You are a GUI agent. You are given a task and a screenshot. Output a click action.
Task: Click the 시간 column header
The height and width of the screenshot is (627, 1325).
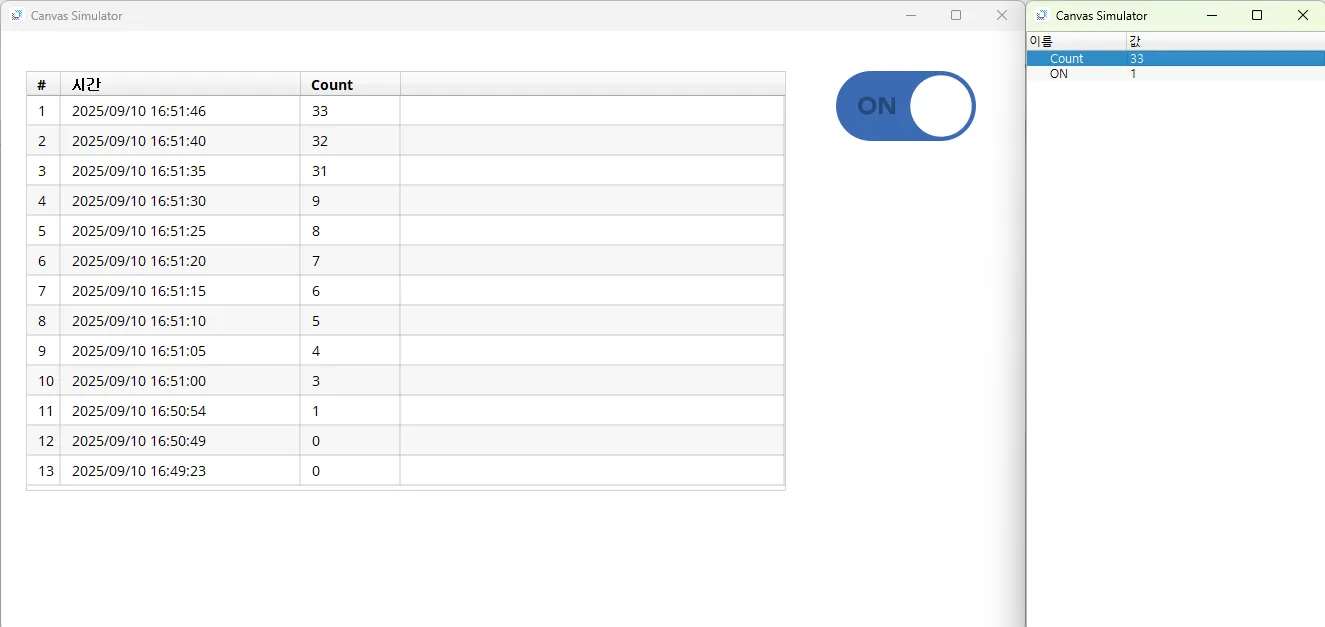[180, 85]
